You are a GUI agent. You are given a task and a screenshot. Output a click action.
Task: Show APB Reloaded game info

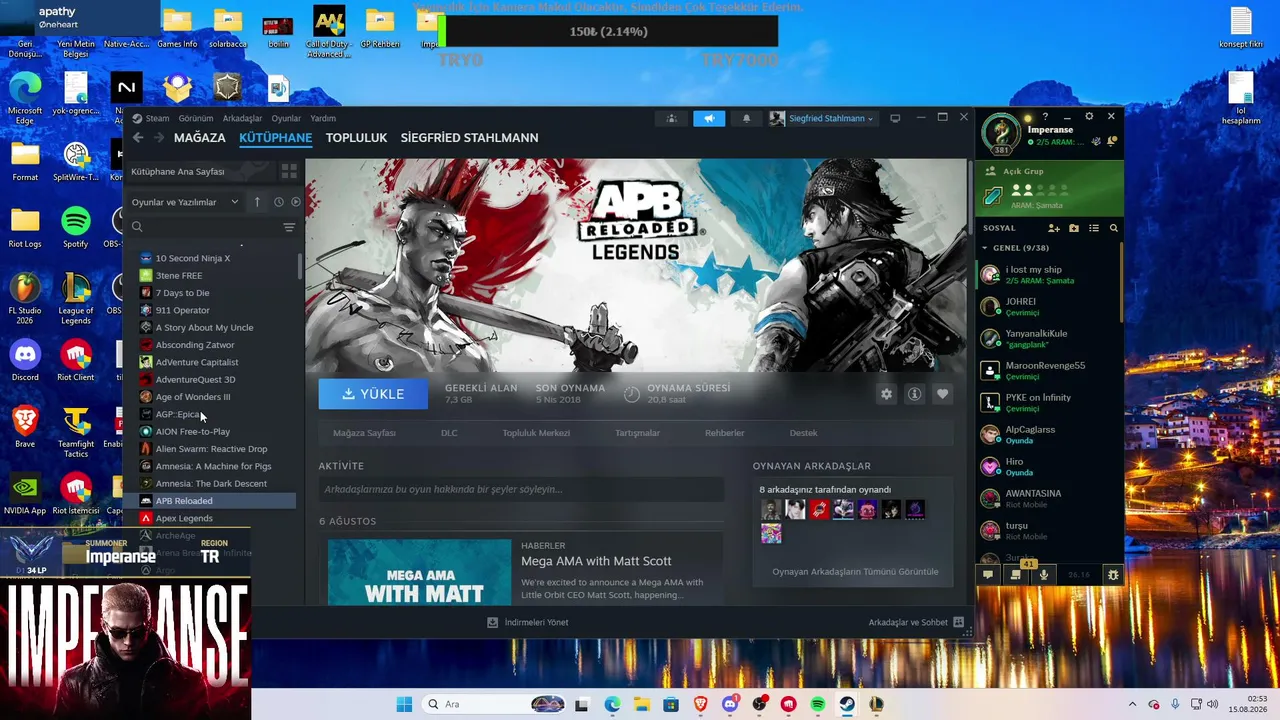click(x=914, y=394)
